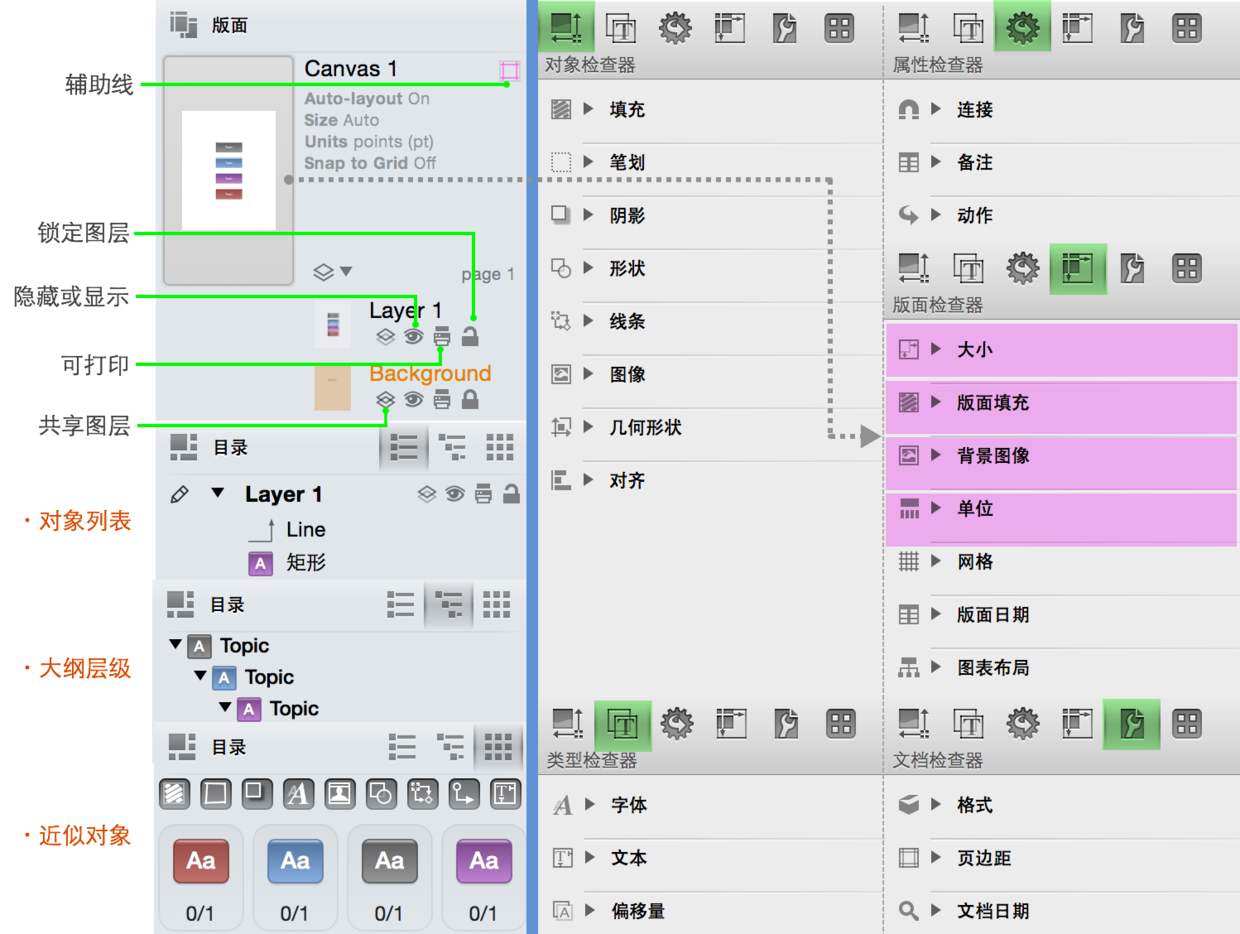Screen dimensions: 1240x934
Task: Expand the 连接 section
Action: (x=937, y=109)
